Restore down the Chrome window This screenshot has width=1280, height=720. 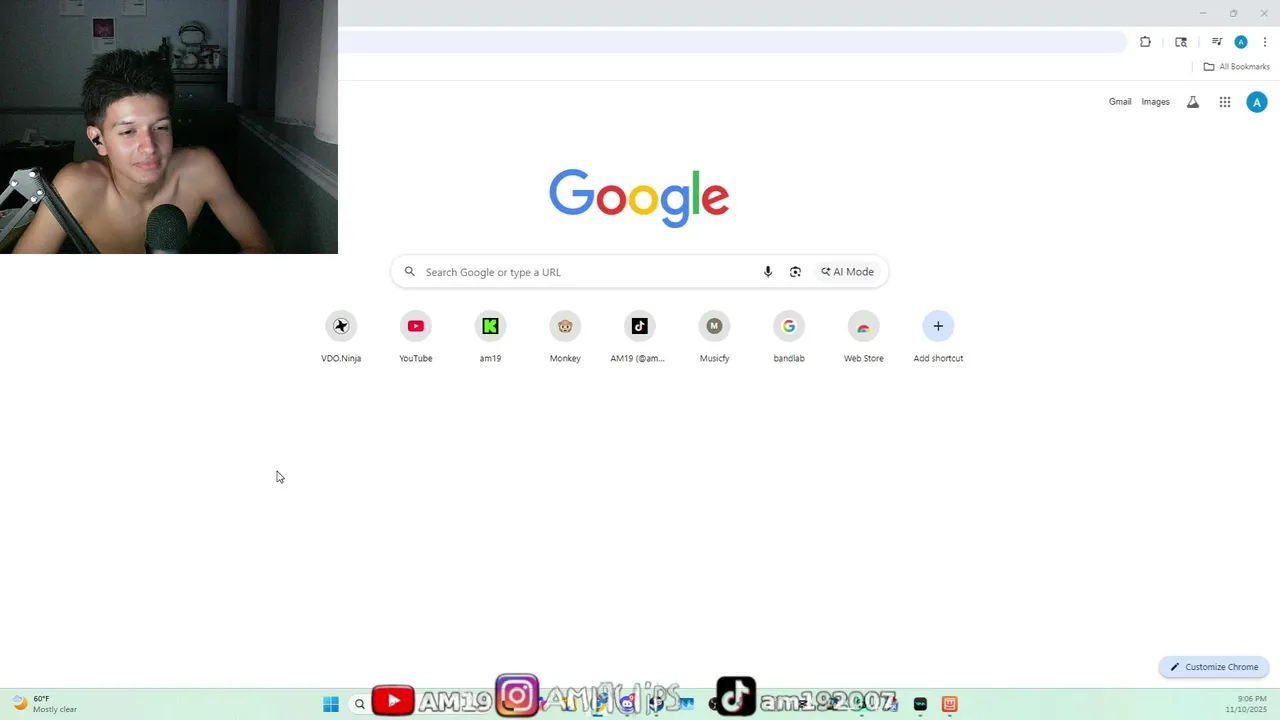click(1233, 13)
